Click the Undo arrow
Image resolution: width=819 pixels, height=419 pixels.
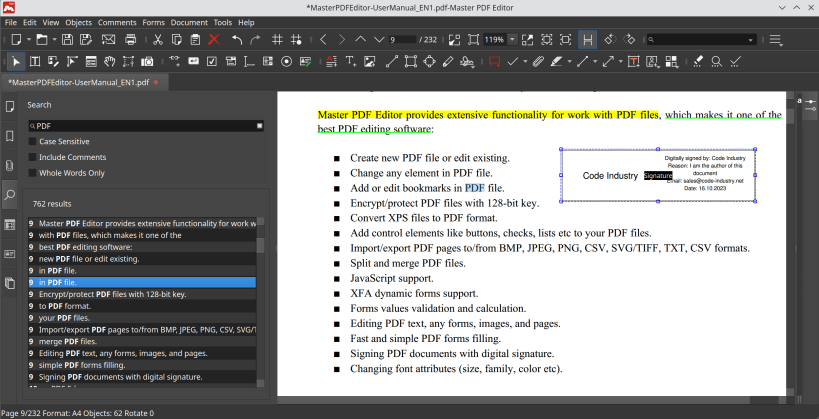pos(237,40)
